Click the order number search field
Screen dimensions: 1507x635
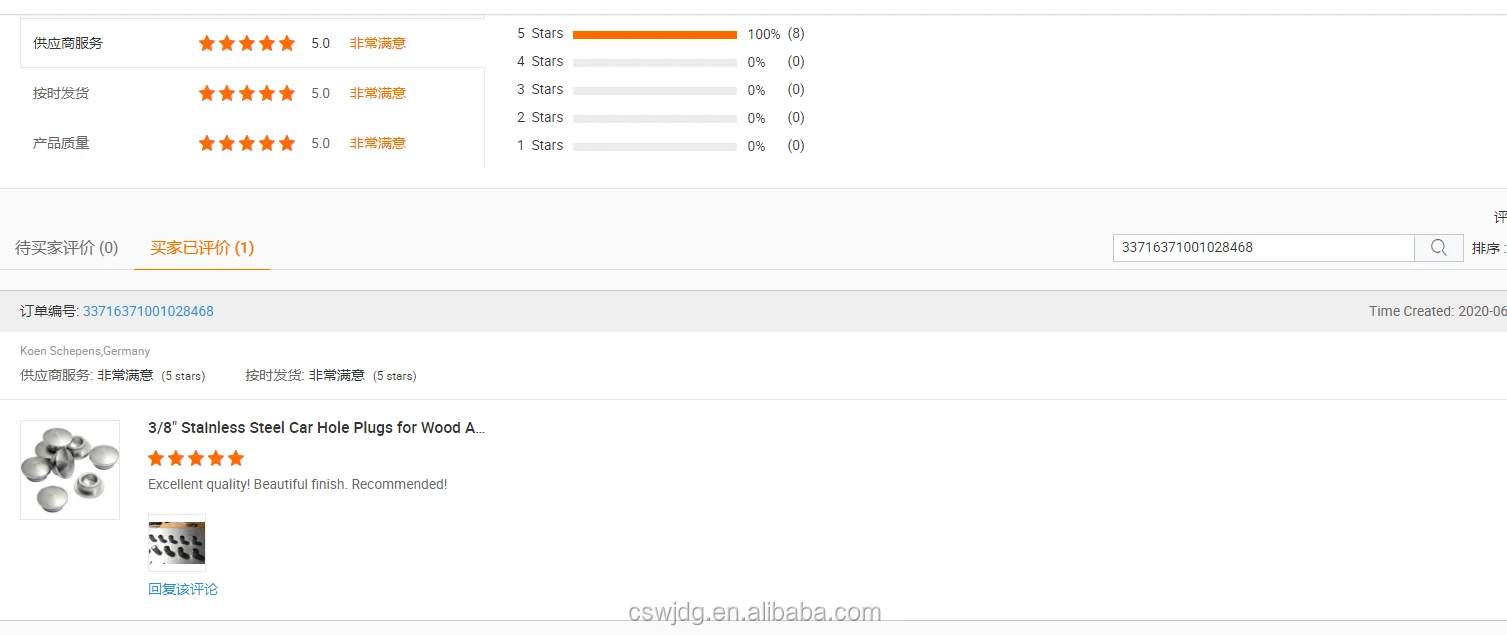click(1262, 248)
